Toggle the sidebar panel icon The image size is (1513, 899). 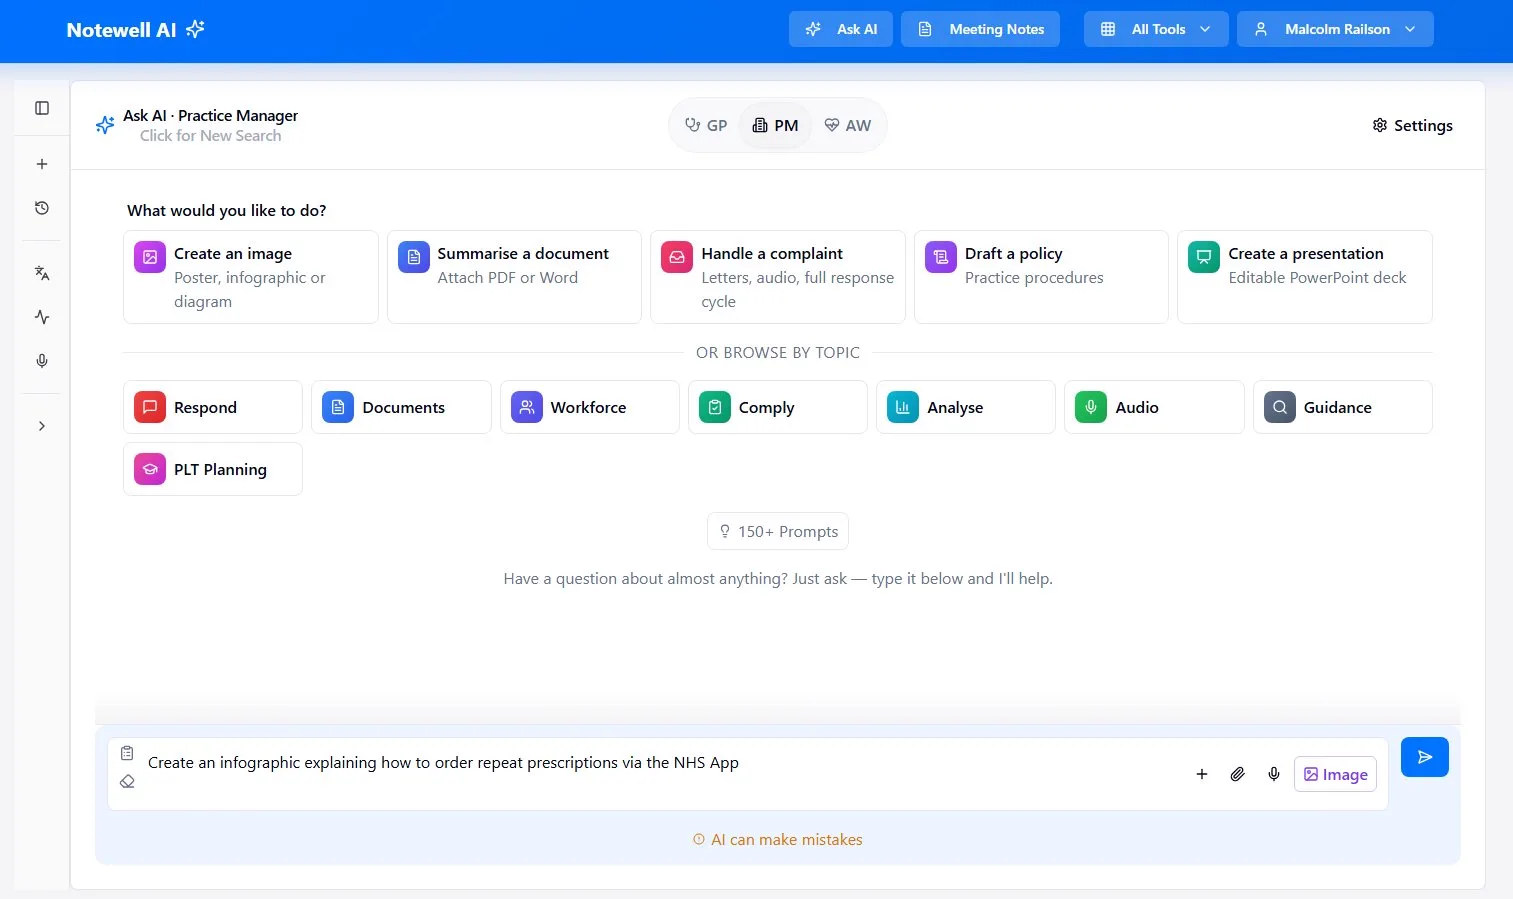coord(42,108)
